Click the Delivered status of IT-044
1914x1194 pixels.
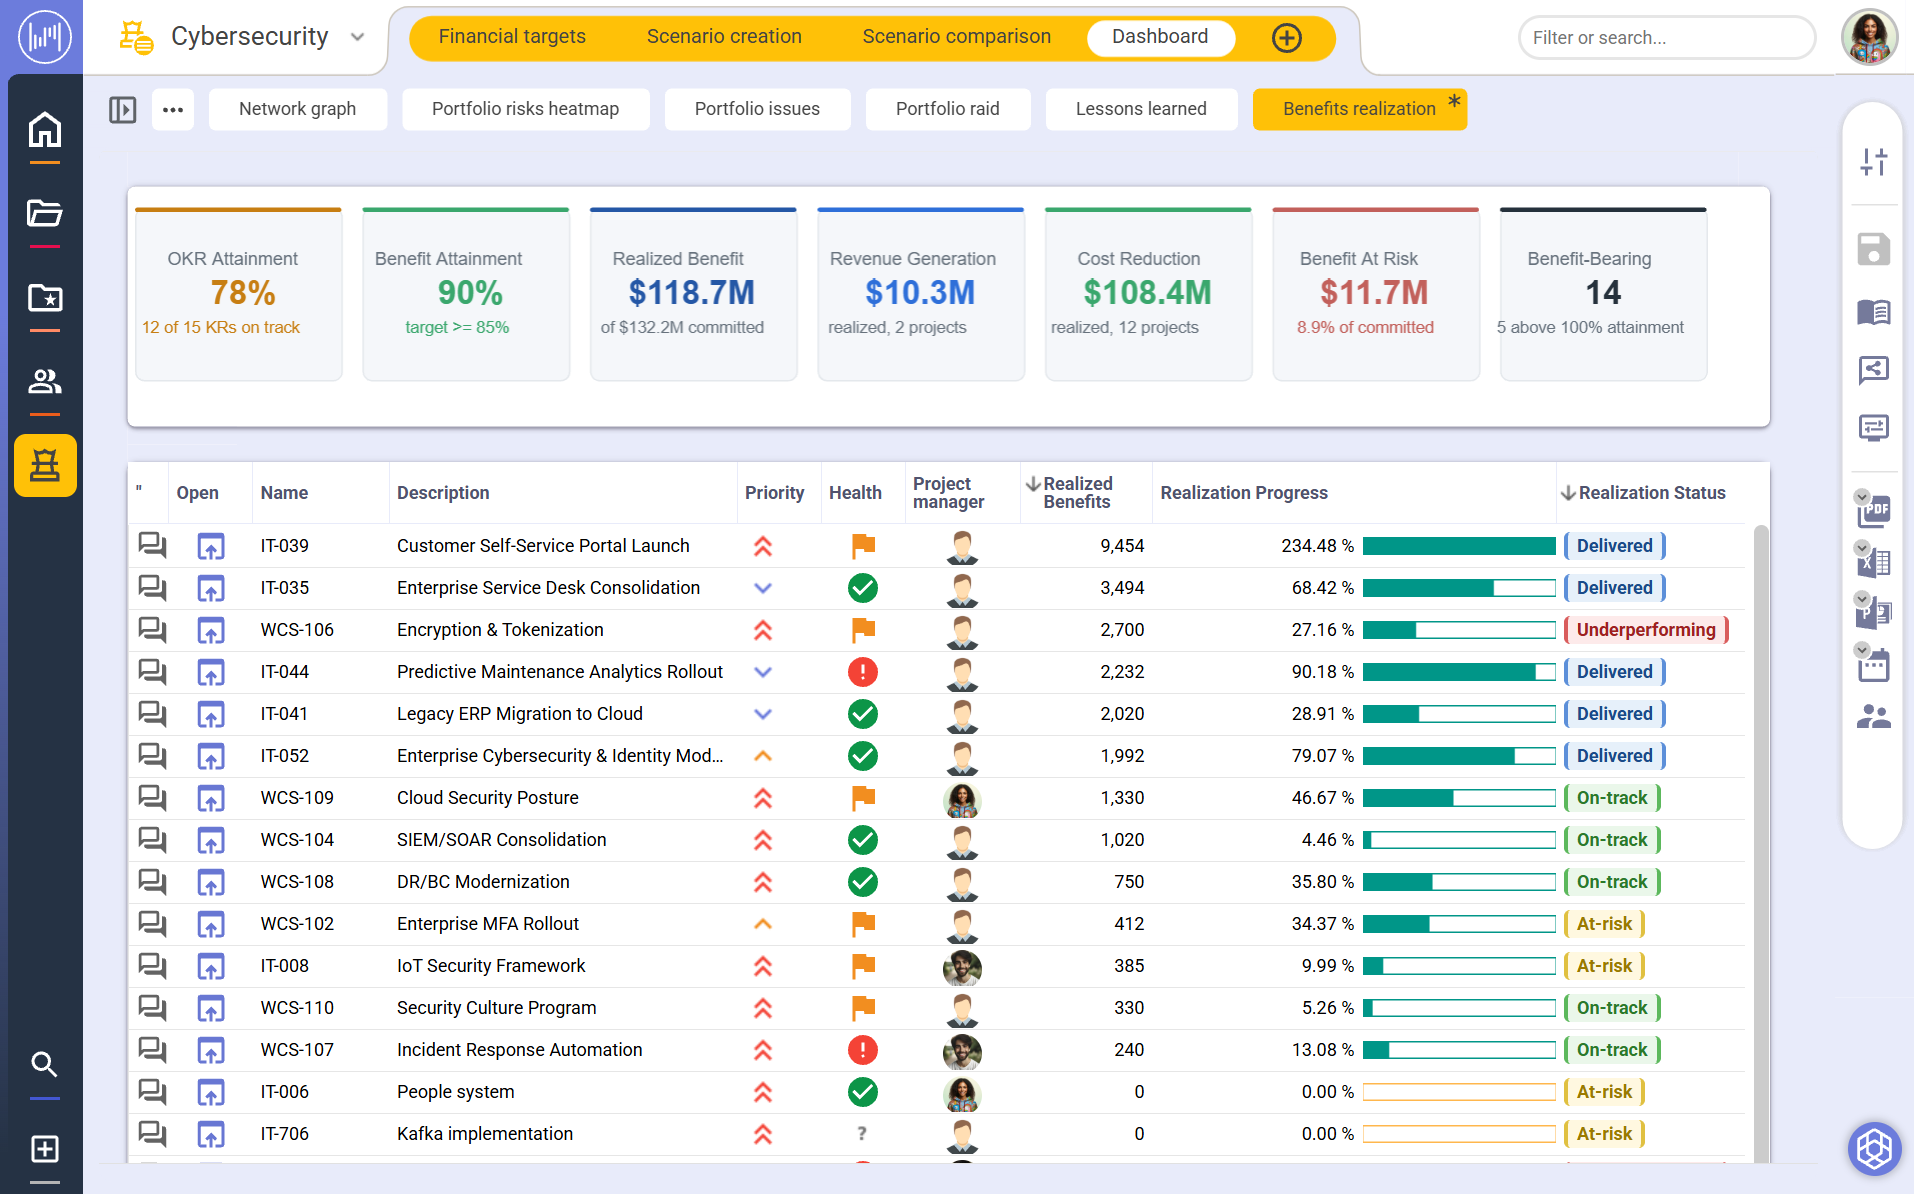point(1614,672)
